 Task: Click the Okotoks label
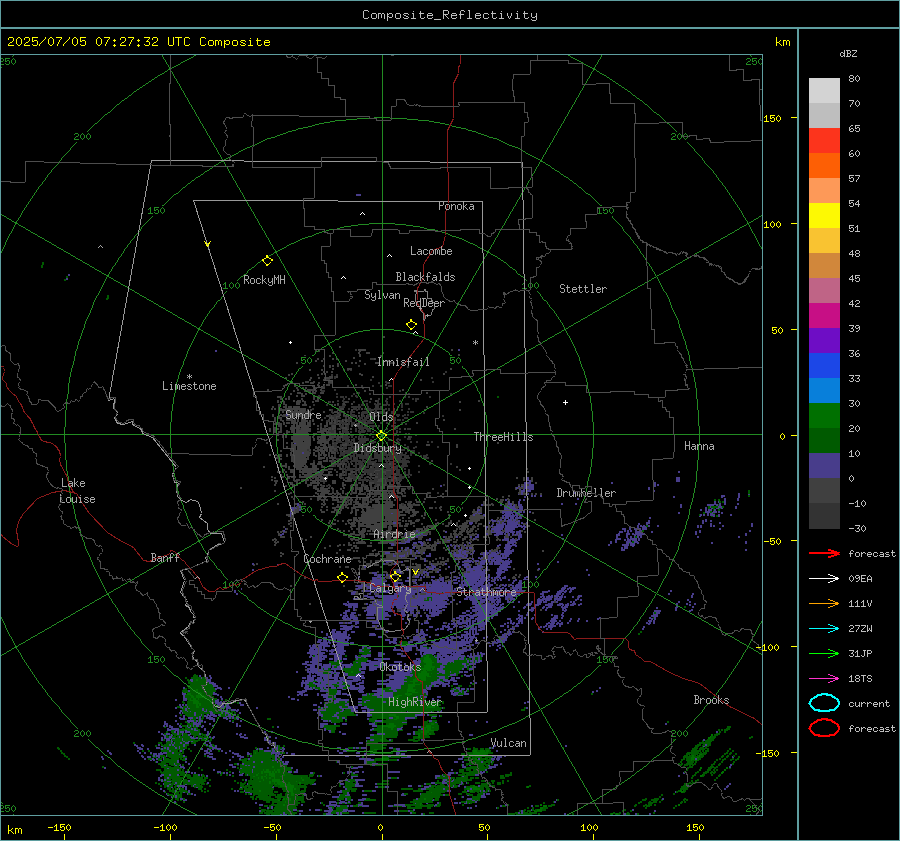click(400, 667)
